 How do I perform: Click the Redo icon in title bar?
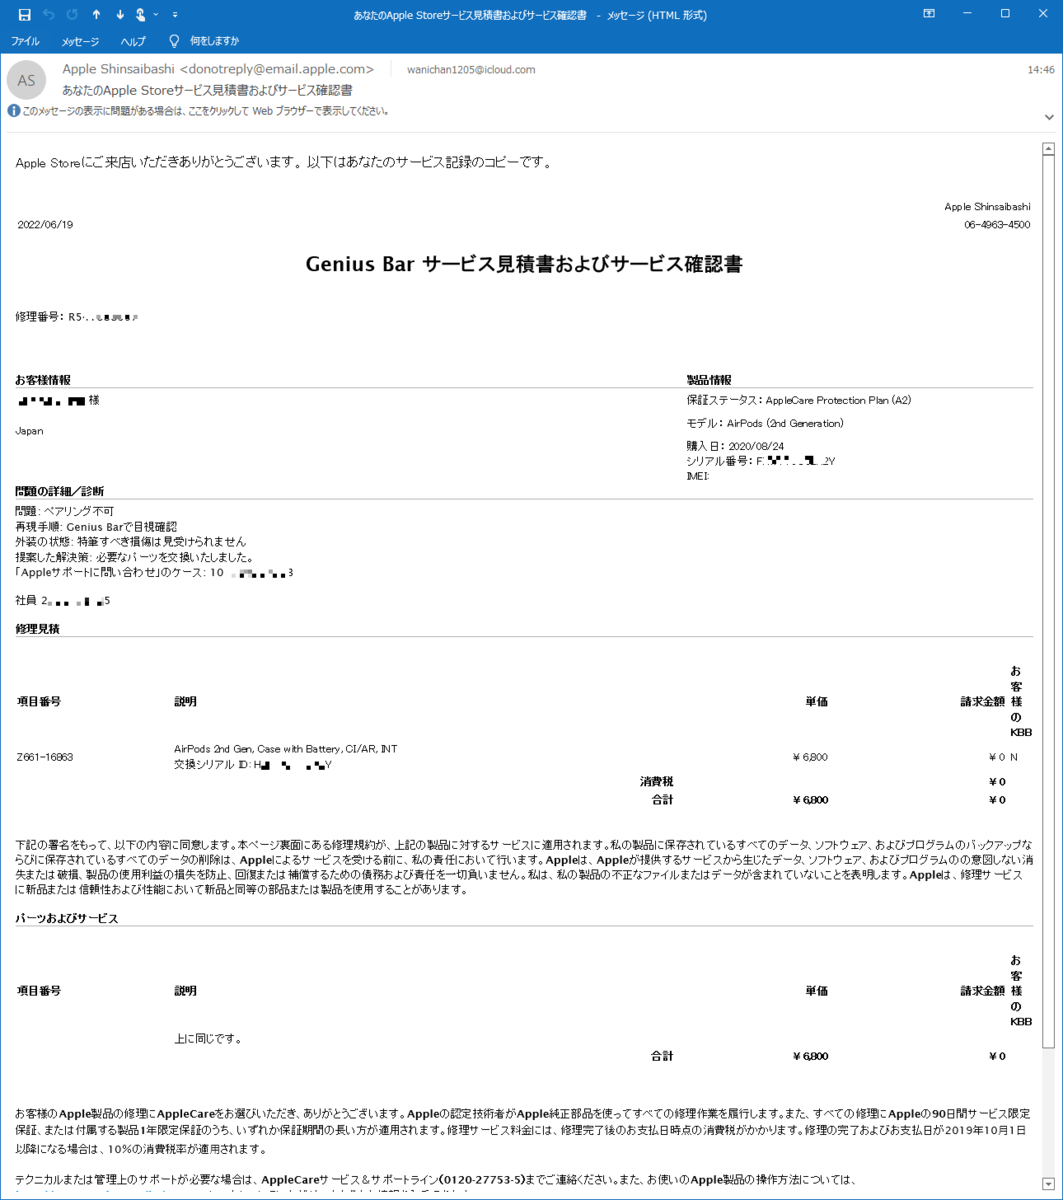(73, 15)
